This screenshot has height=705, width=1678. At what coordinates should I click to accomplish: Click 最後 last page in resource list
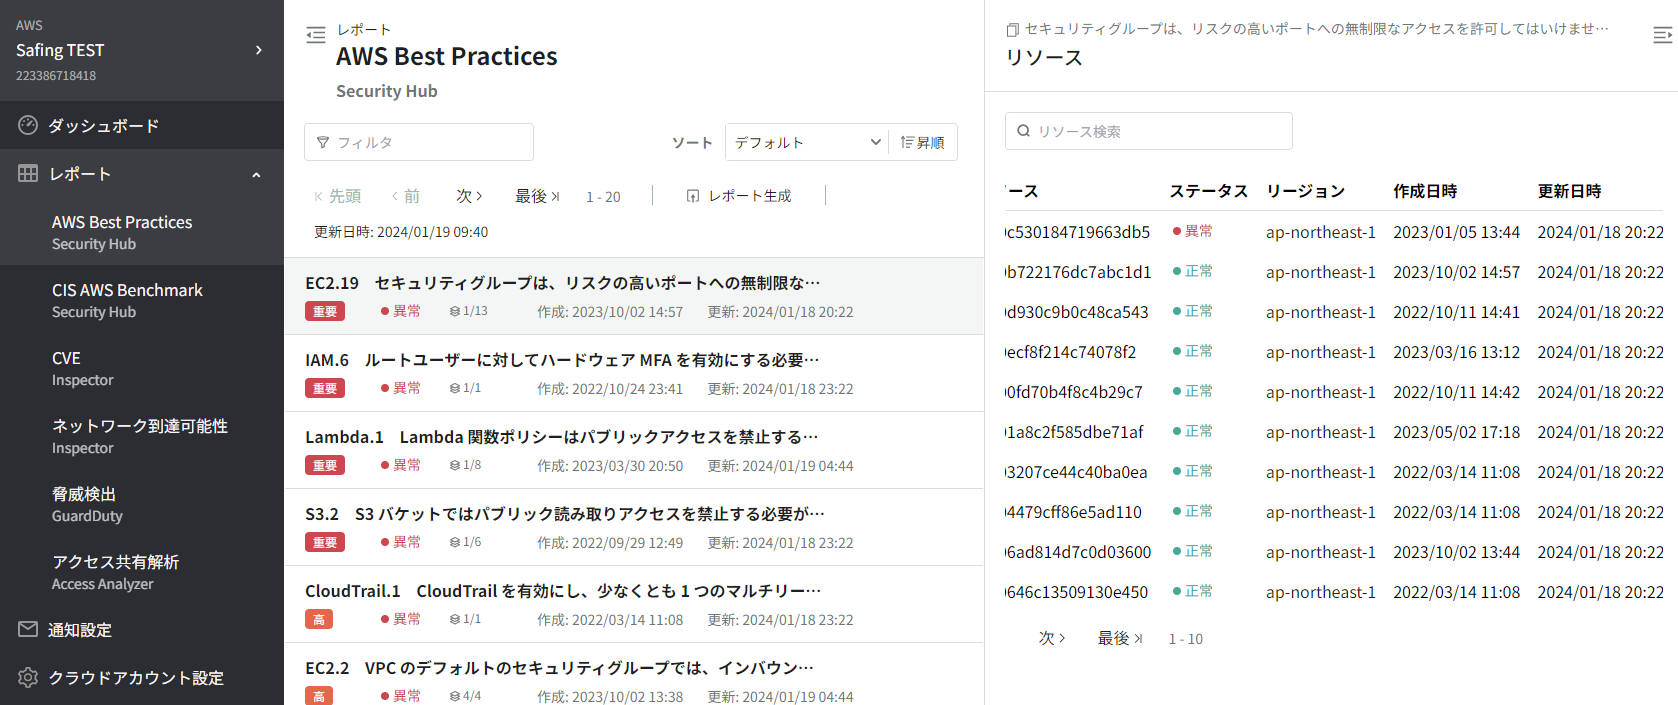(x=1120, y=638)
